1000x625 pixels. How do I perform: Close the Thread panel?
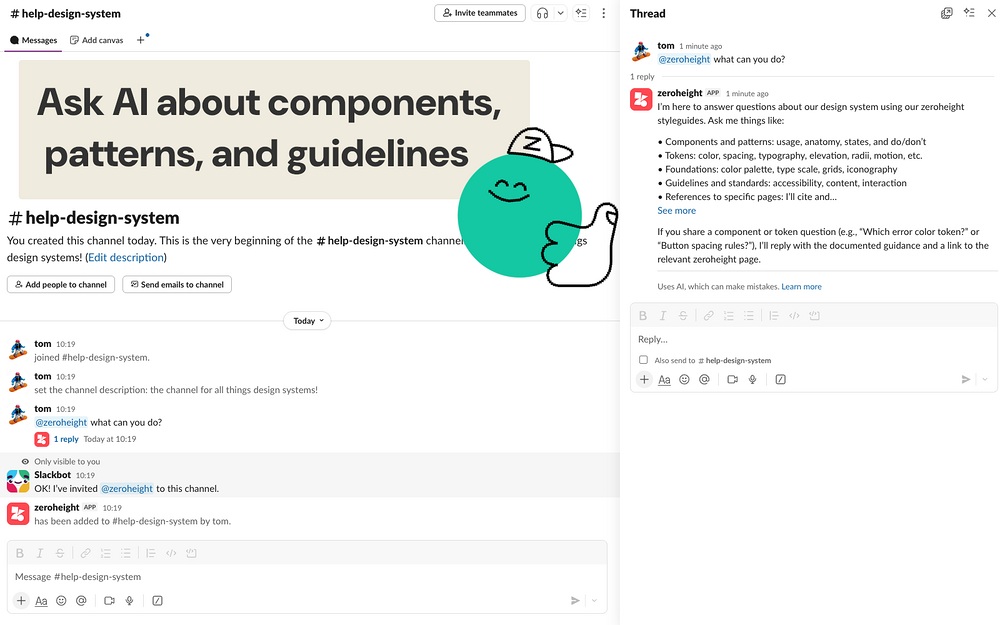pyautogui.click(x=992, y=13)
